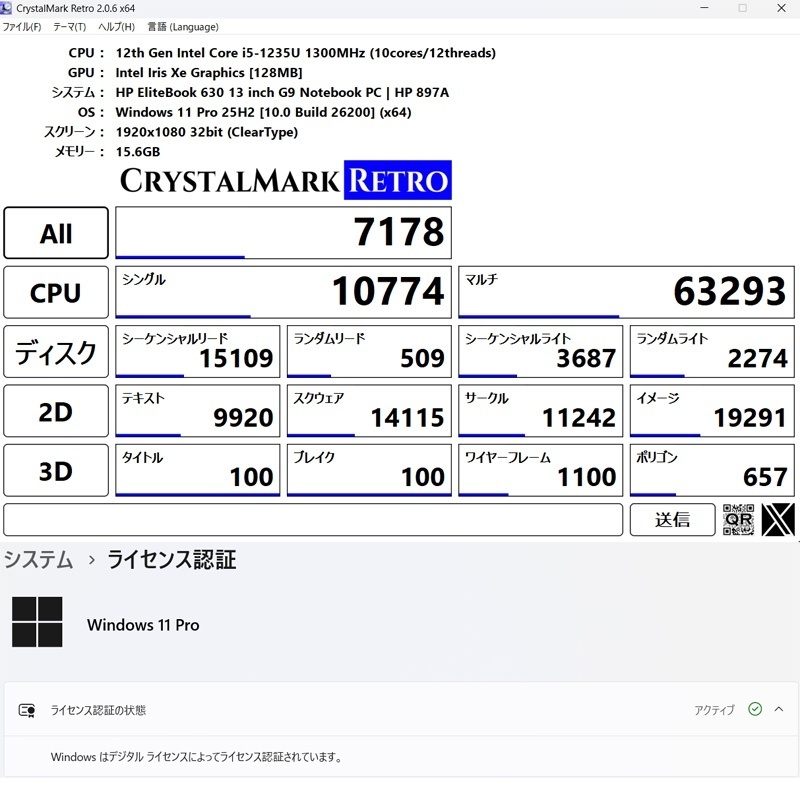Image resolution: width=800 pixels, height=800 pixels.
Task: Collapse the license status section chevron
Action: pyautogui.click(x=779, y=709)
